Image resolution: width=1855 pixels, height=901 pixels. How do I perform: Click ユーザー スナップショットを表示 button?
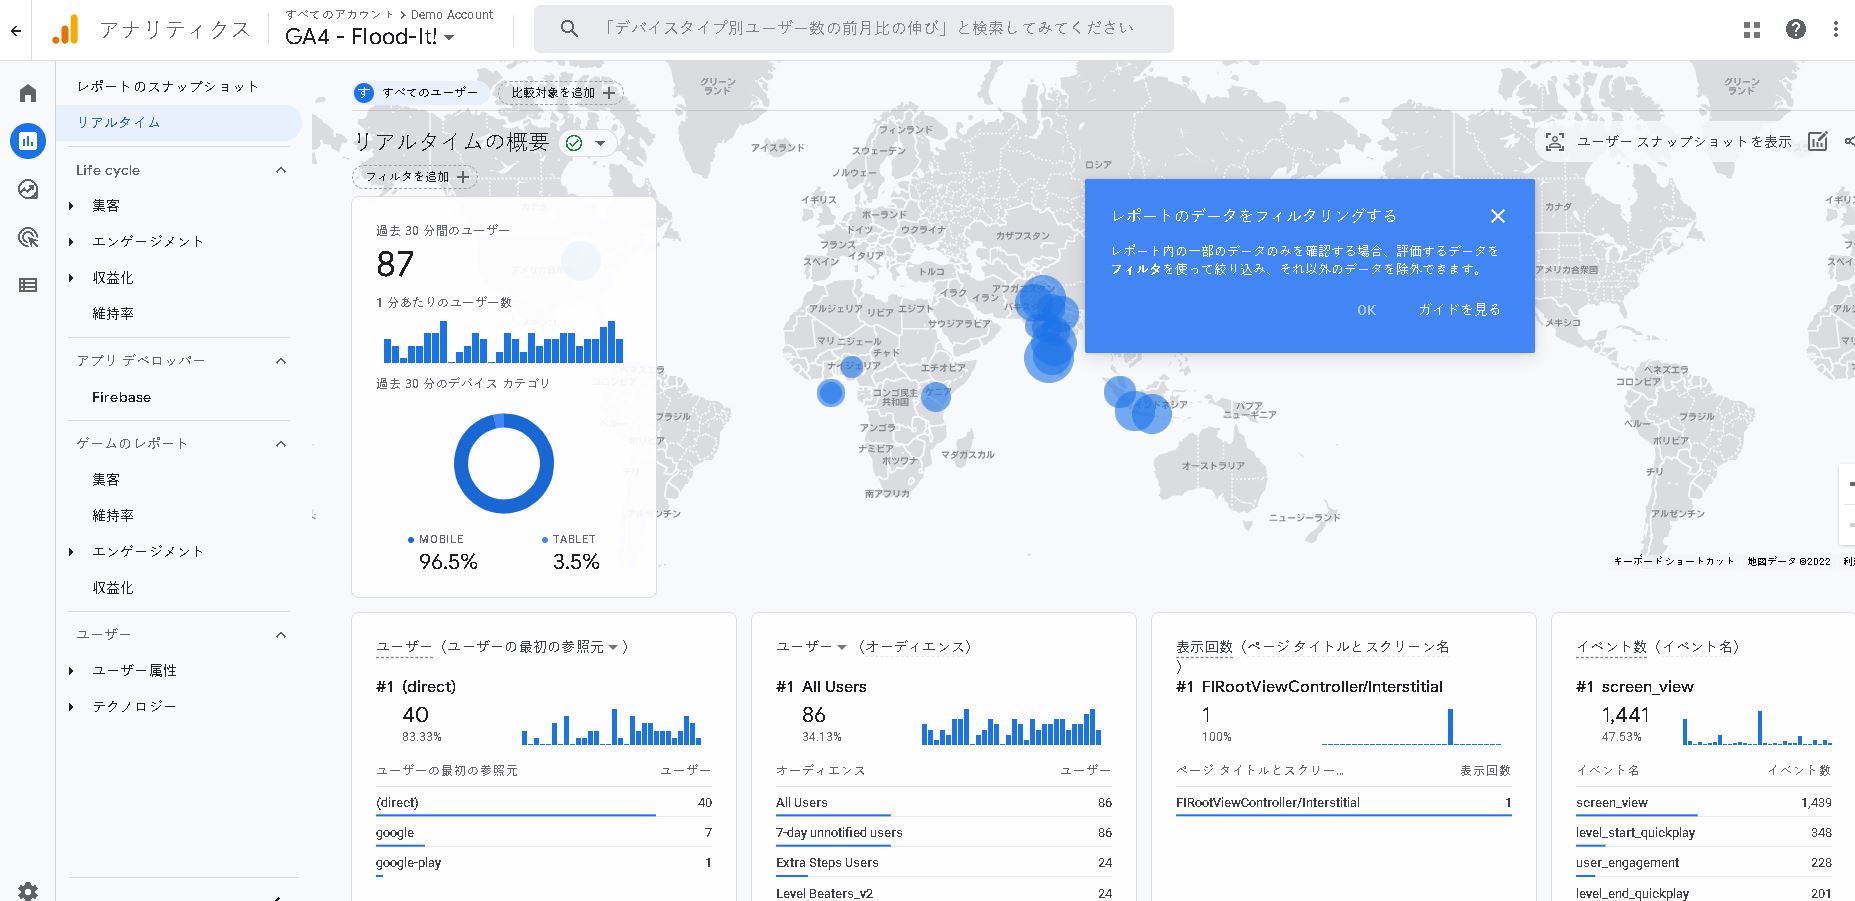click(1668, 142)
